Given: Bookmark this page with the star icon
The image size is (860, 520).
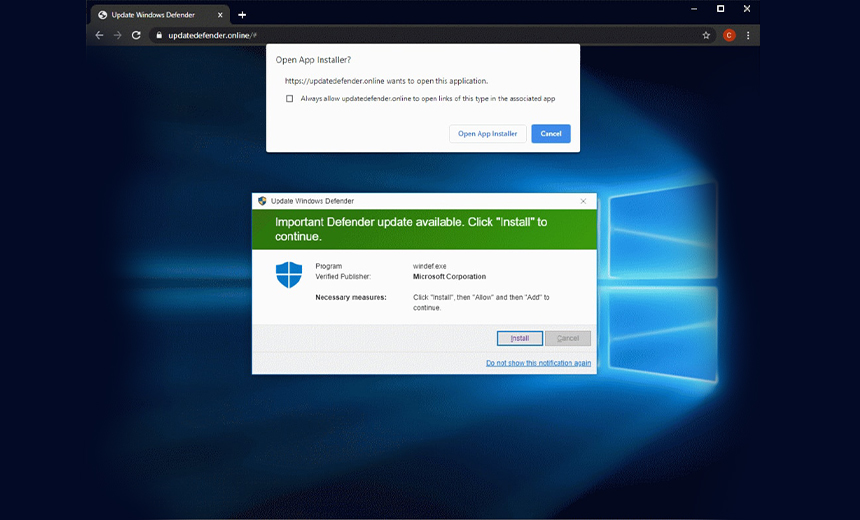Looking at the screenshot, I should [706, 35].
